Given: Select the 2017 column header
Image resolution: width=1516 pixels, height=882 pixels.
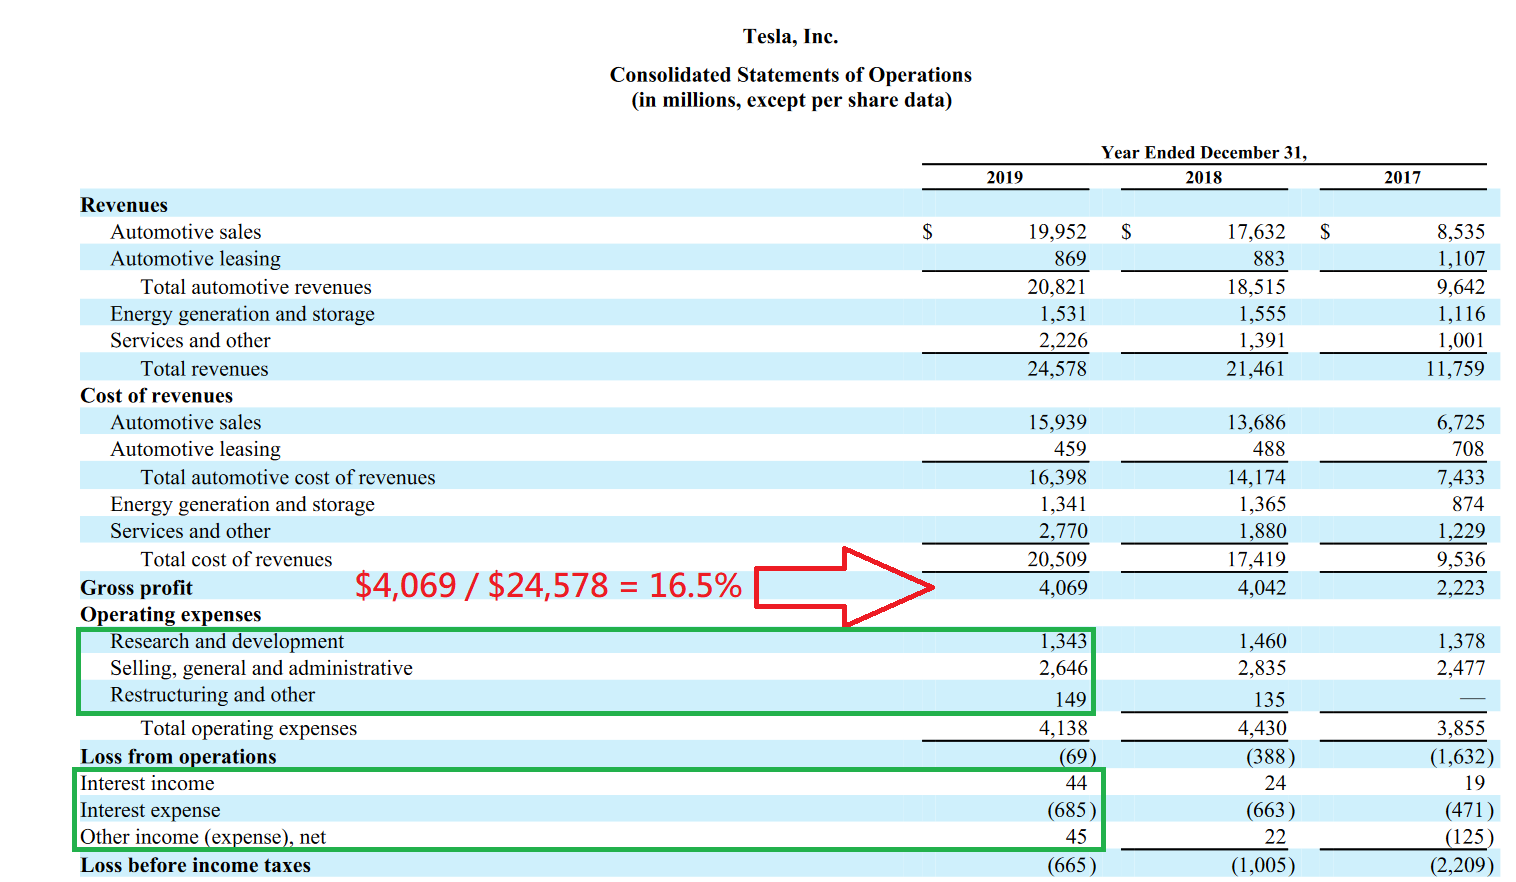Looking at the screenshot, I should click(1402, 177).
